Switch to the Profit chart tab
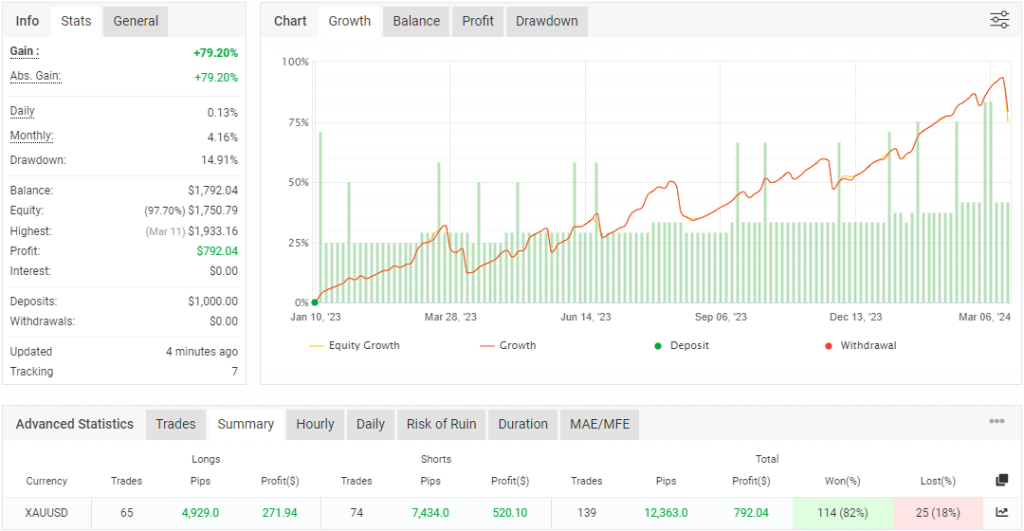 477,21
